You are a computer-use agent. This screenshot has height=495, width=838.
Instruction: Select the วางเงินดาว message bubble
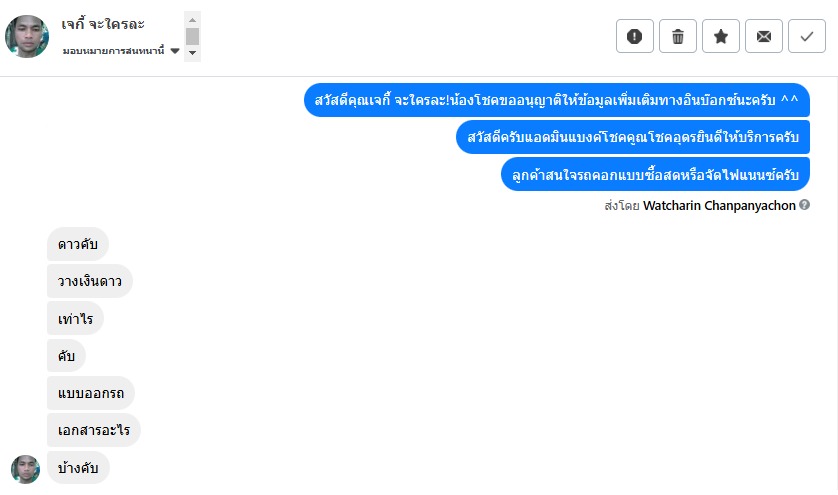(x=90, y=281)
